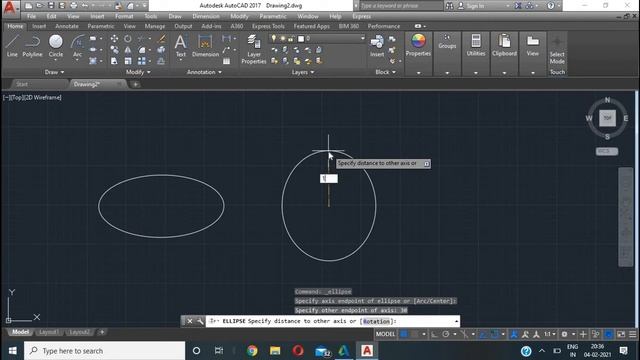Click the Insert block icon
Screen dimensions: 640x360
[377, 46]
